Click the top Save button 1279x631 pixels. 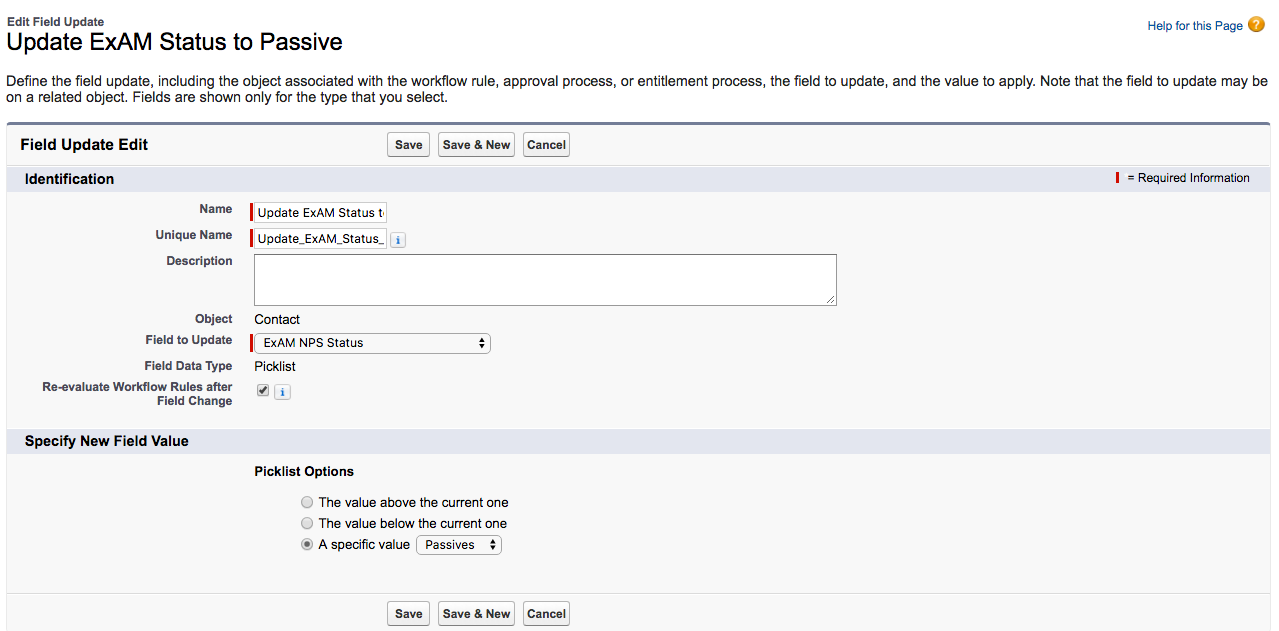pos(408,145)
